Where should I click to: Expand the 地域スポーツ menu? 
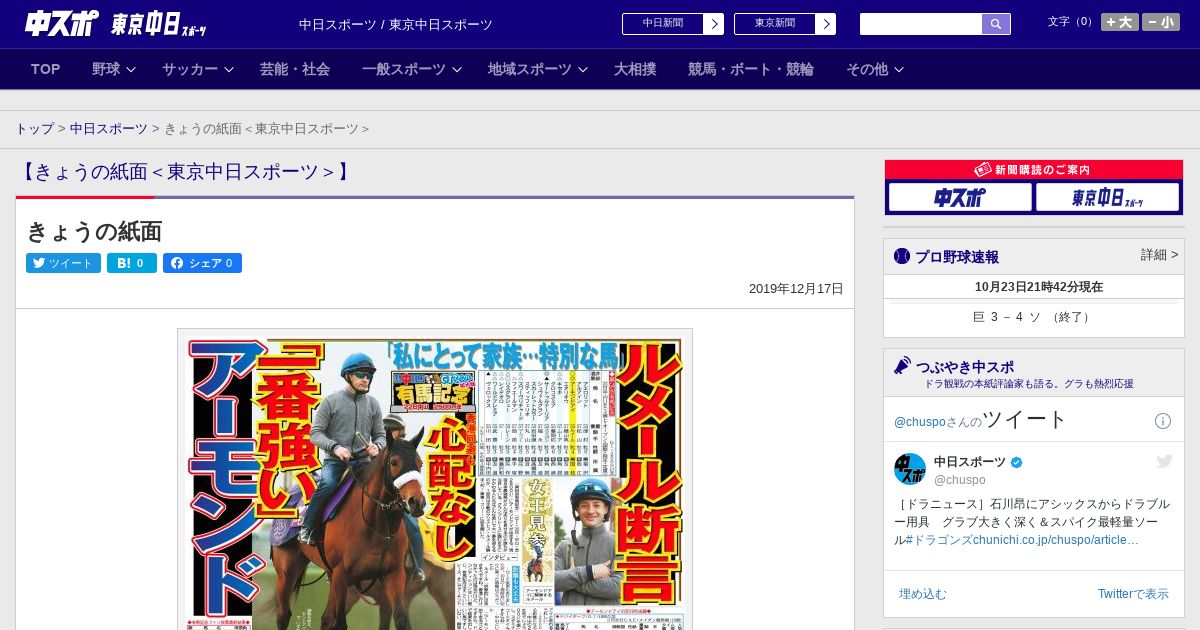537,69
